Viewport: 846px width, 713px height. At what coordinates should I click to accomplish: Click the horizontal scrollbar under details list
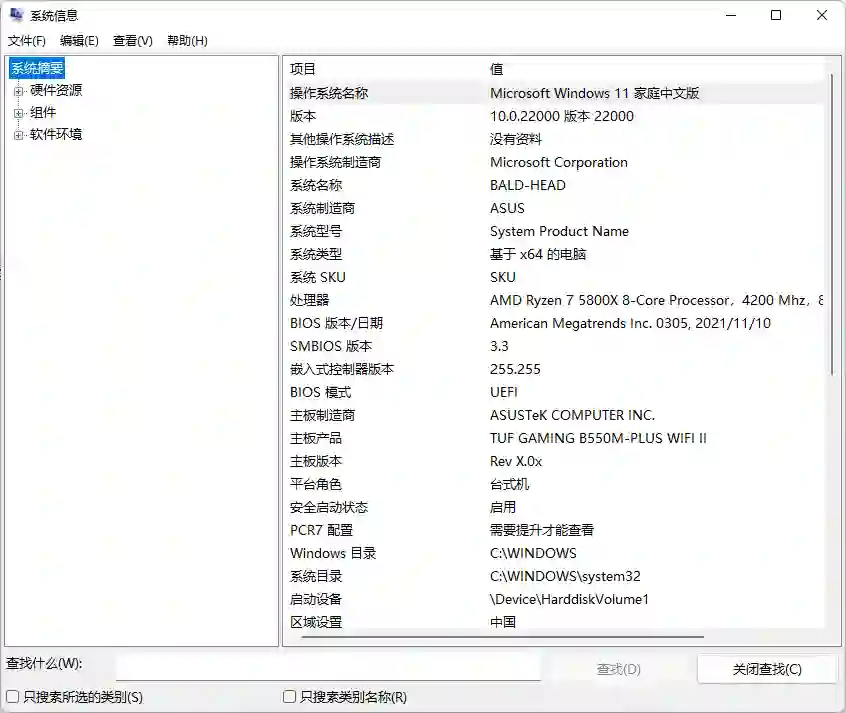tap(502, 636)
